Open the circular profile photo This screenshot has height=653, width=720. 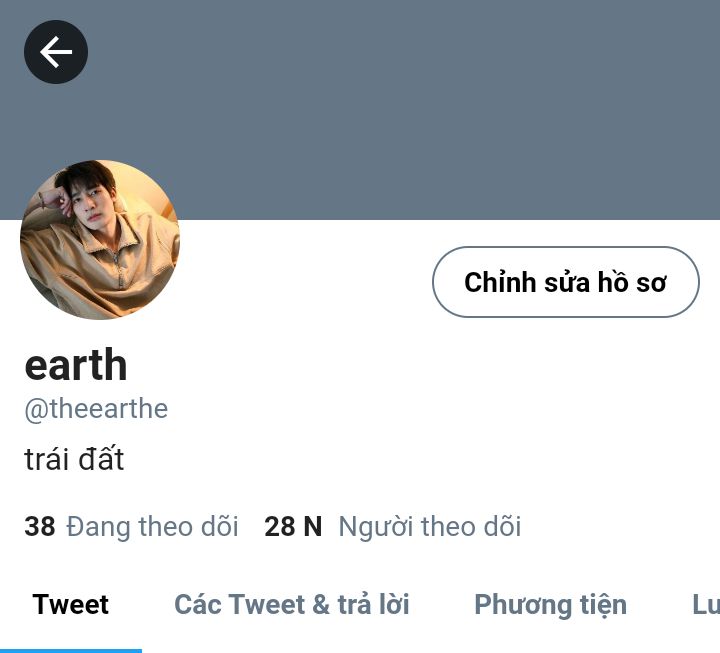(x=100, y=239)
